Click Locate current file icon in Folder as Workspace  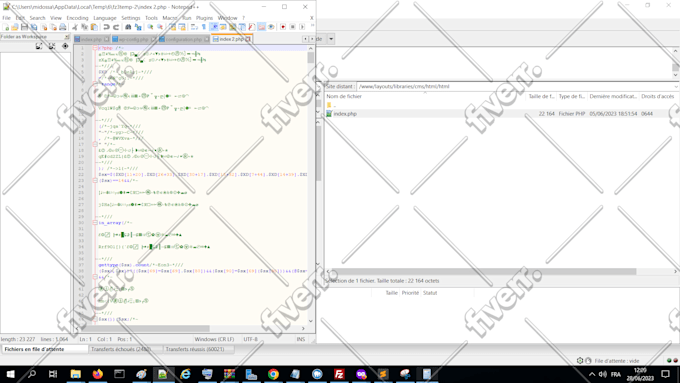pyautogui.click(x=65, y=46)
